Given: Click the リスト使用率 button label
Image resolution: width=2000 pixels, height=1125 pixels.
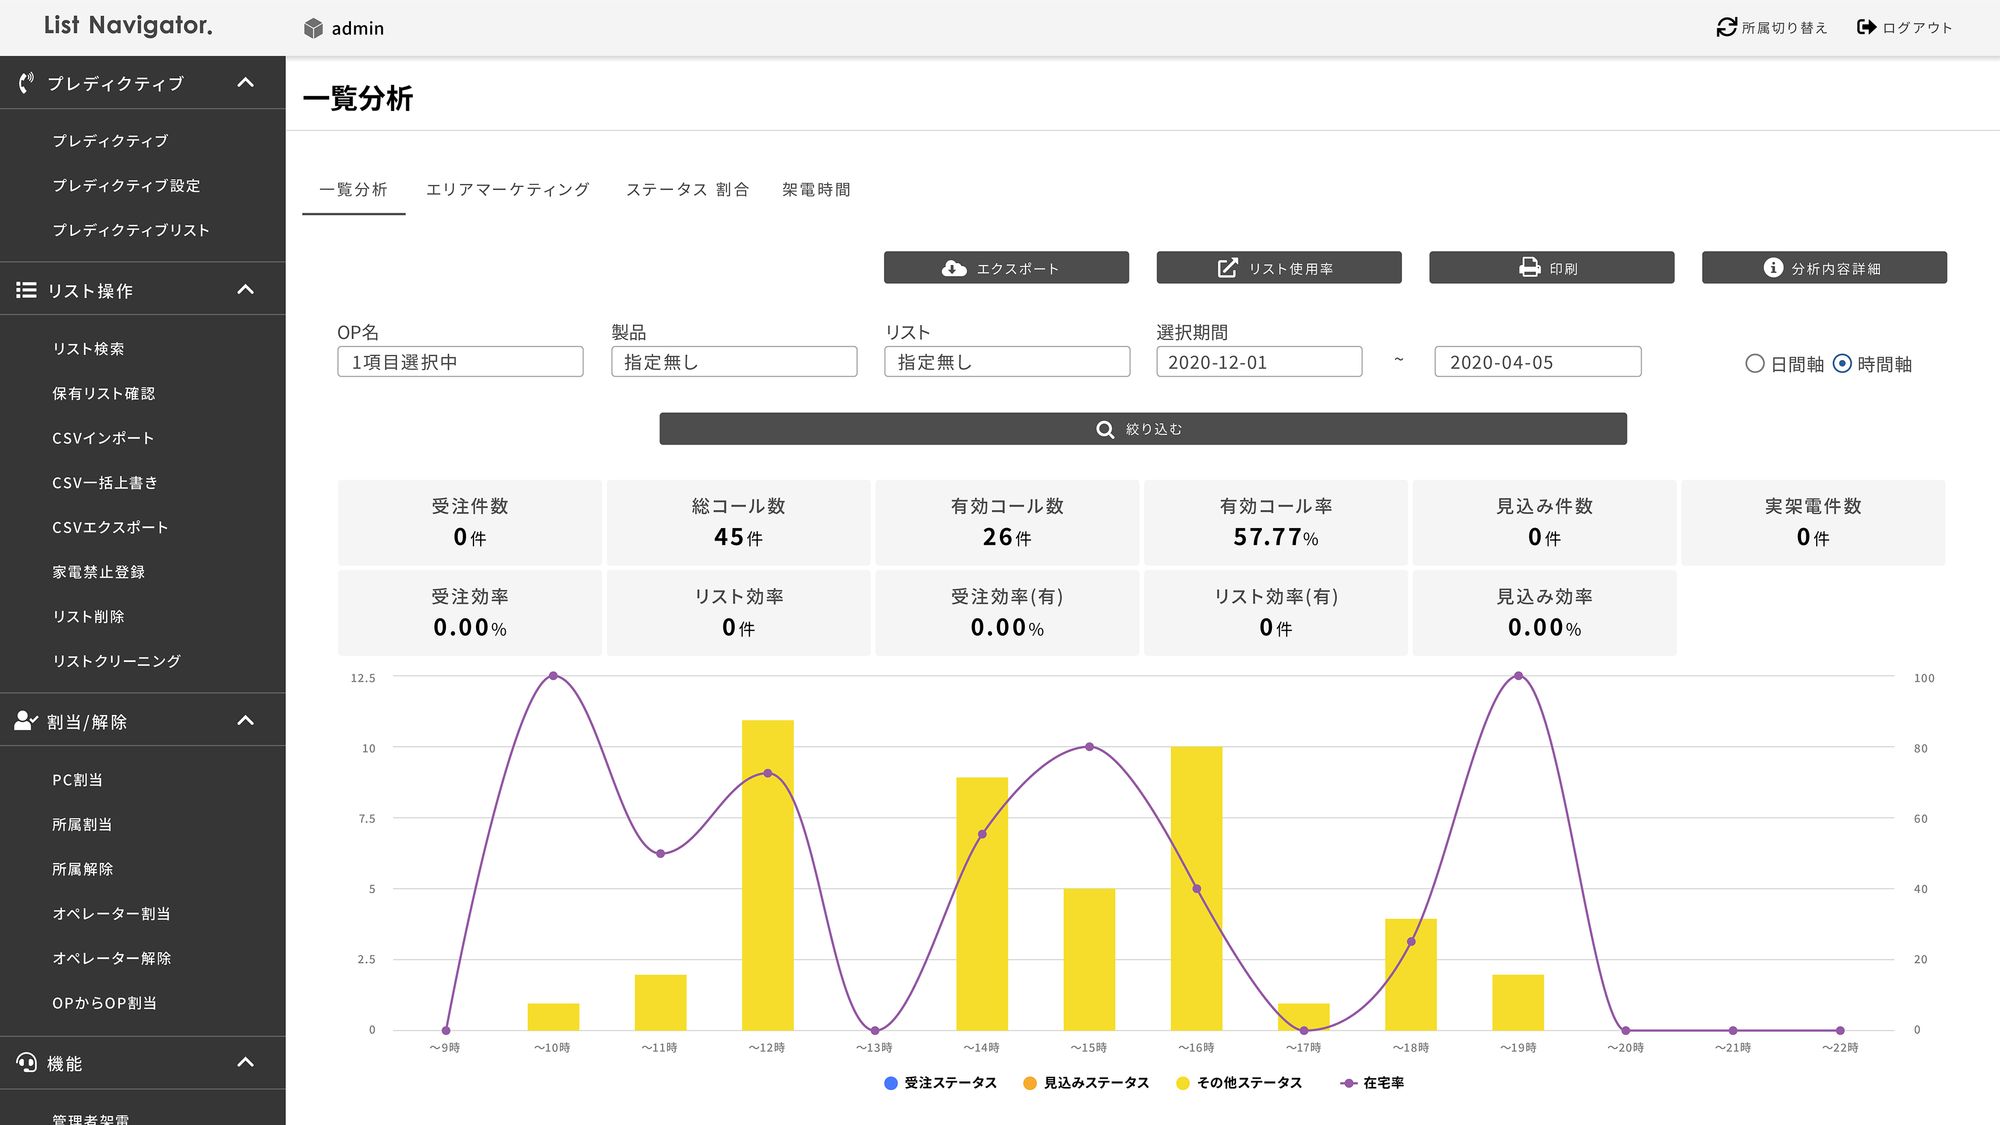Looking at the screenshot, I should [x=1290, y=269].
